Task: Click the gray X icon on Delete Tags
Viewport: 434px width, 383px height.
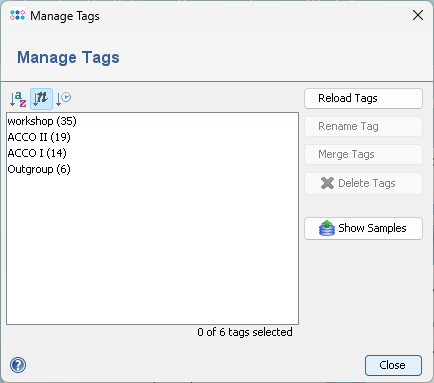Action: click(x=327, y=183)
